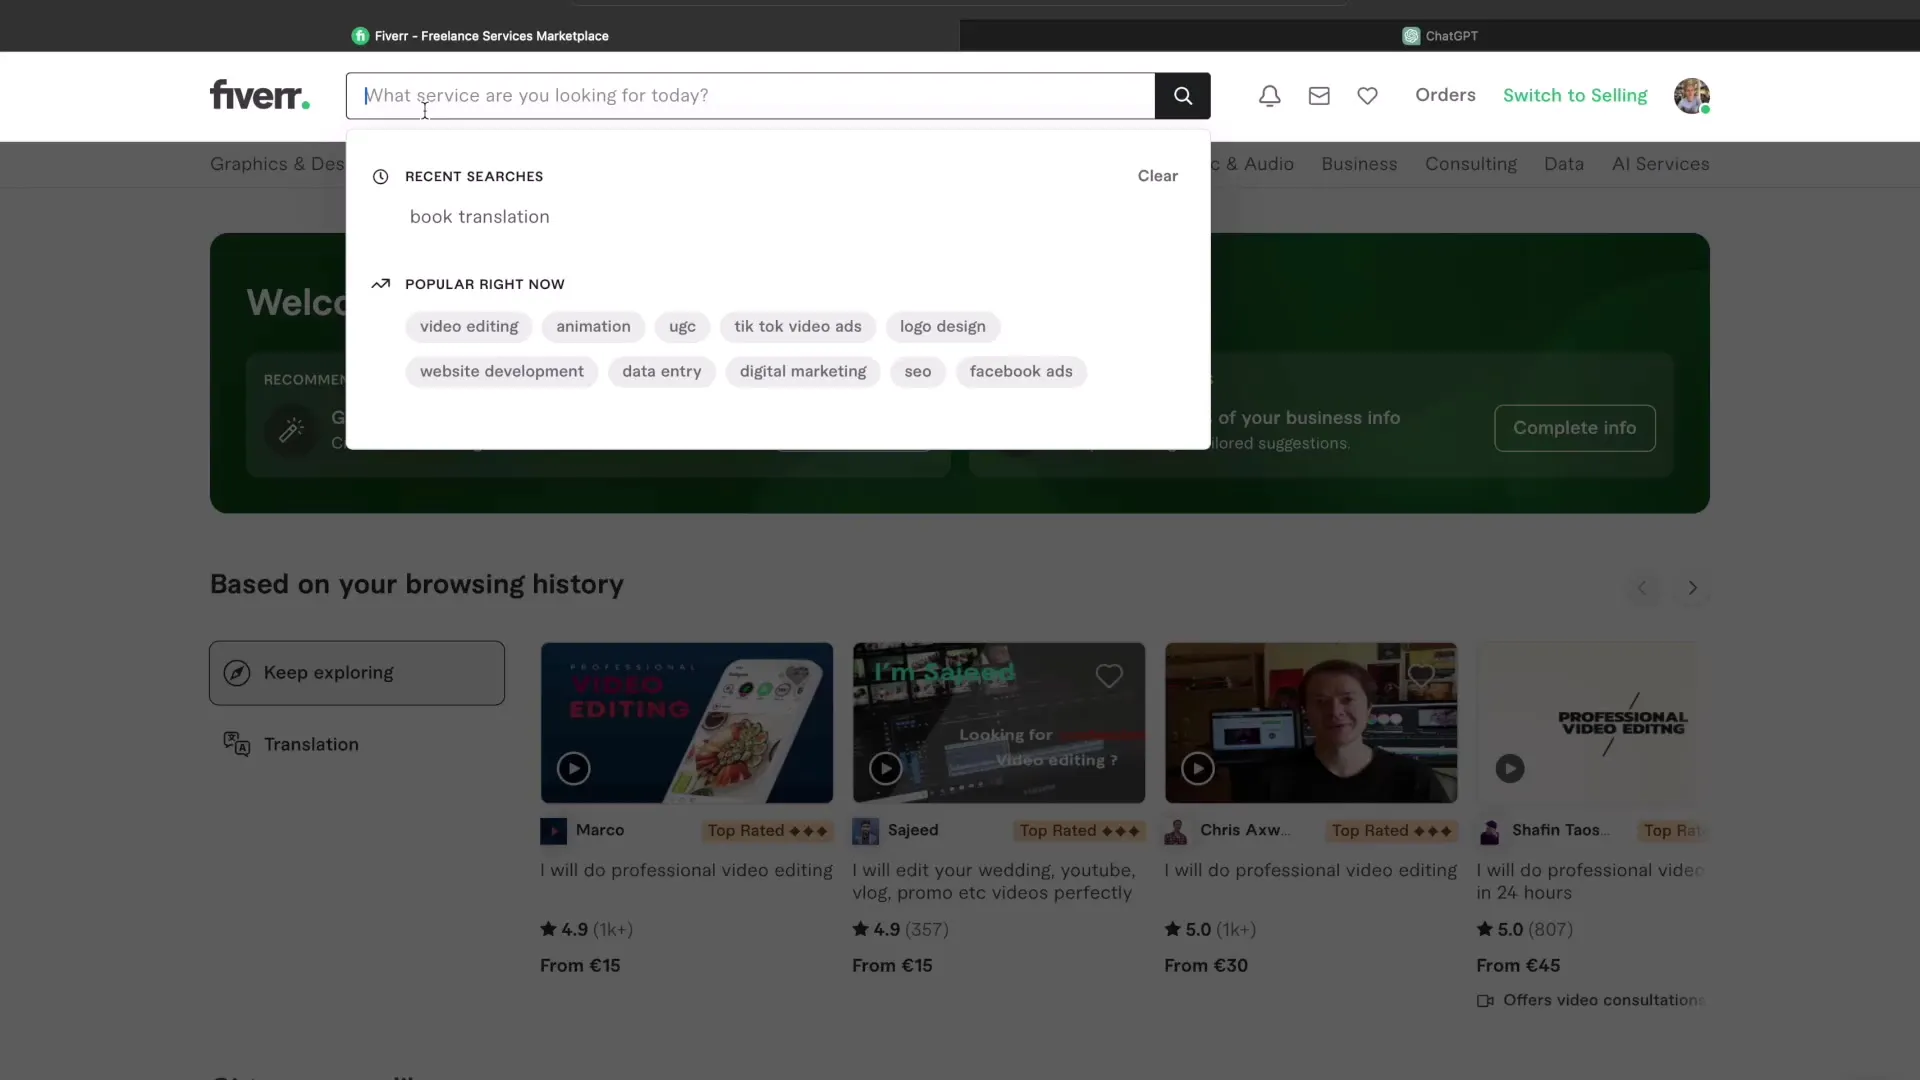The height and width of the screenshot is (1080, 1920).
Task: Choose the 'seo' popular tag
Action: pyautogui.click(x=917, y=372)
